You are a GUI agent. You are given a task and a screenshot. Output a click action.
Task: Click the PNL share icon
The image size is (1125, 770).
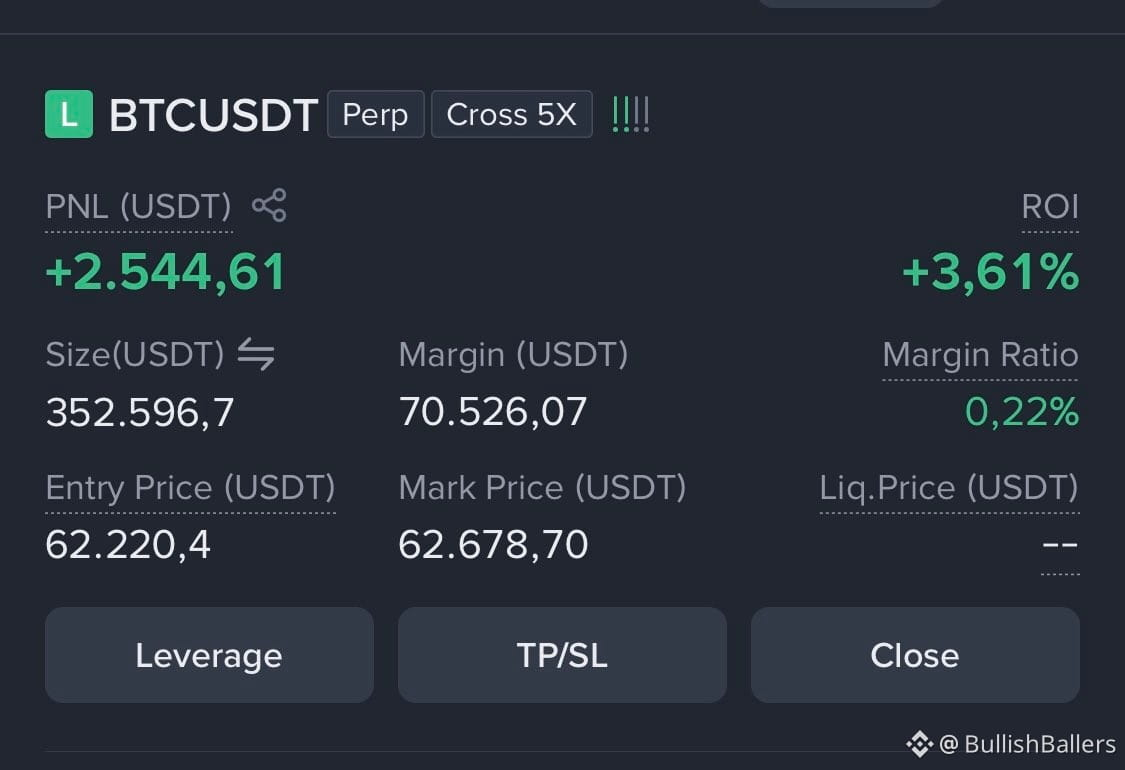269,205
